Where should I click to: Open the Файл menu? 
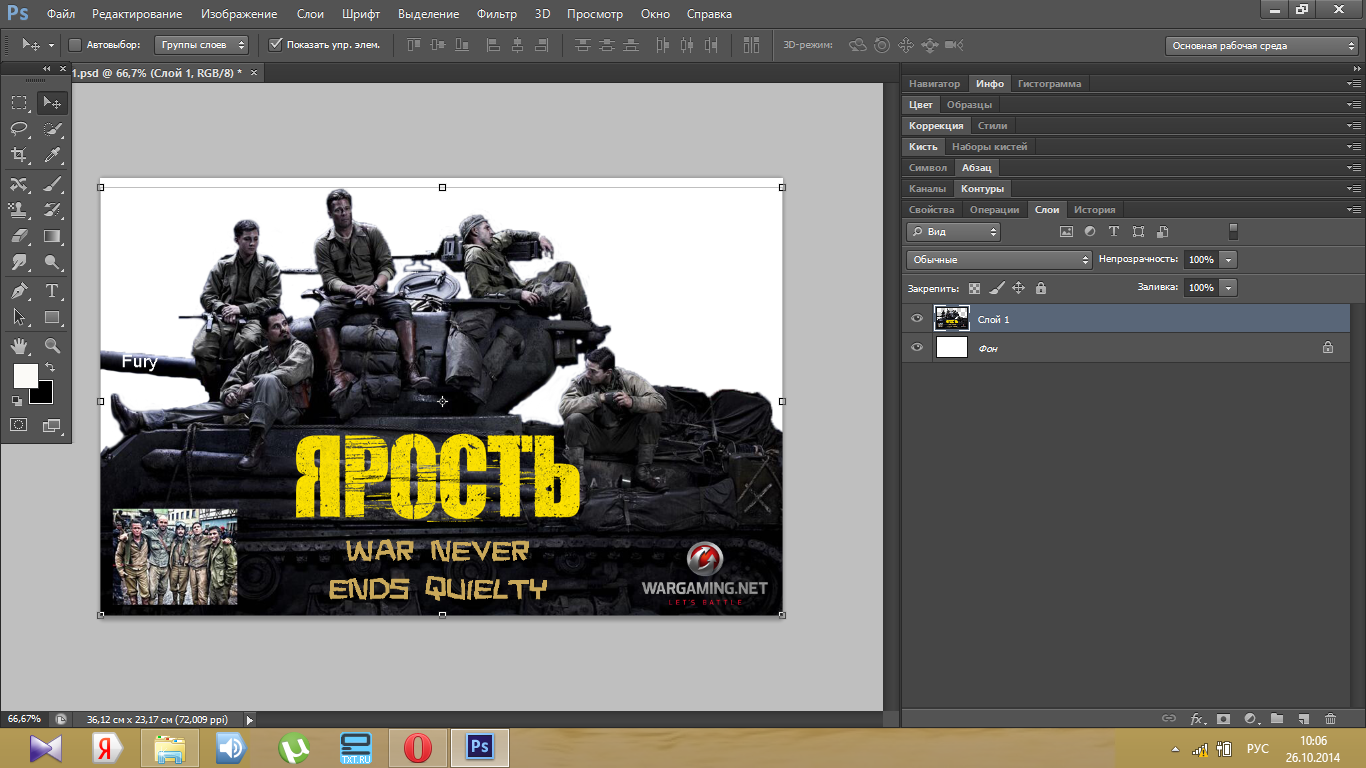click(x=60, y=14)
